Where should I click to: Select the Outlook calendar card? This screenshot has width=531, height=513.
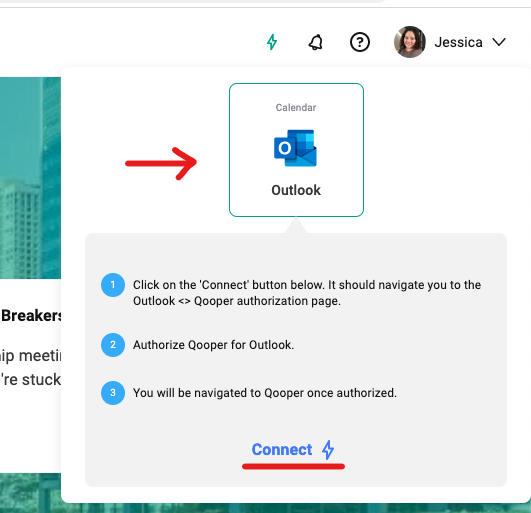(296, 150)
